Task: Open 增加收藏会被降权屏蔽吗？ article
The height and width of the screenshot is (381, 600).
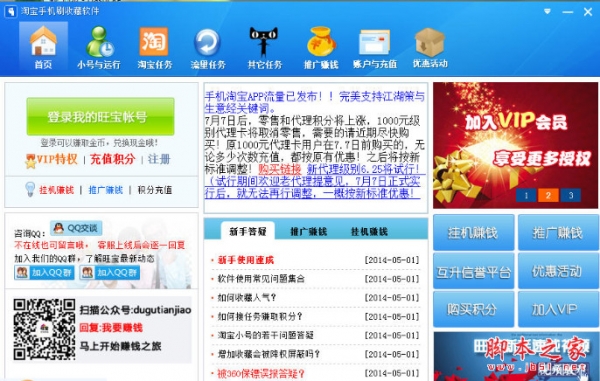Action: pyautogui.click(x=268, y=354)
